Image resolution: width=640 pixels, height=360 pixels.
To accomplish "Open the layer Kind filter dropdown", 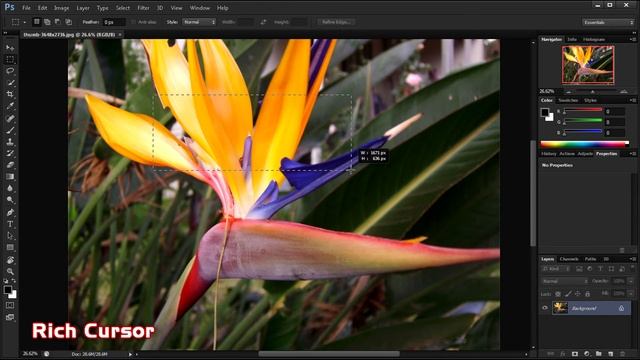I will (x=556, y=269).
